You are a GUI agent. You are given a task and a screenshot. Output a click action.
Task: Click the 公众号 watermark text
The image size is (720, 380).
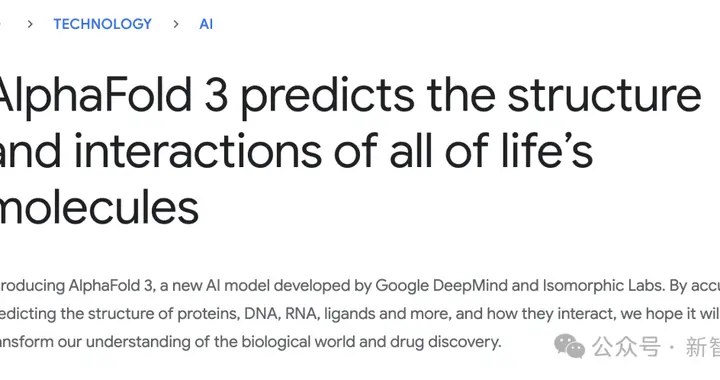click(x=626, y=346)
